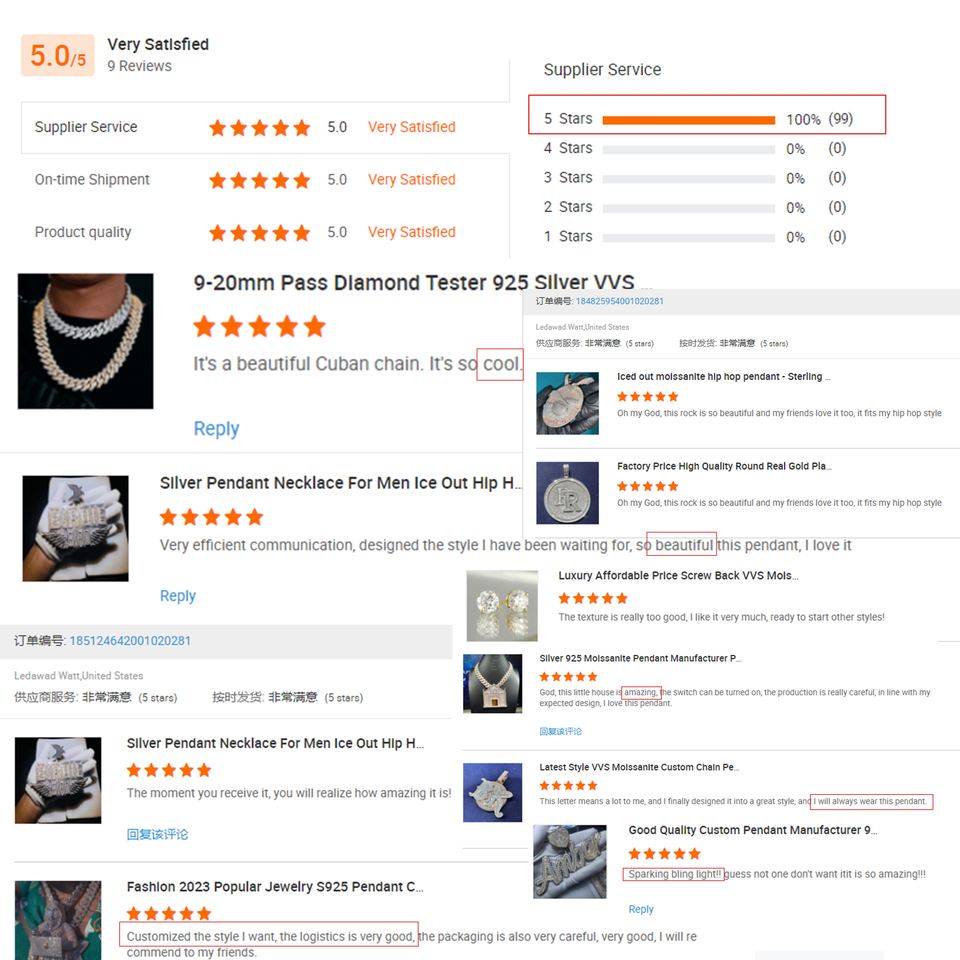
Task: Open the Luxury Affordable Price Screw Back title
Action: pyautogui.click(x=678, y=576)
